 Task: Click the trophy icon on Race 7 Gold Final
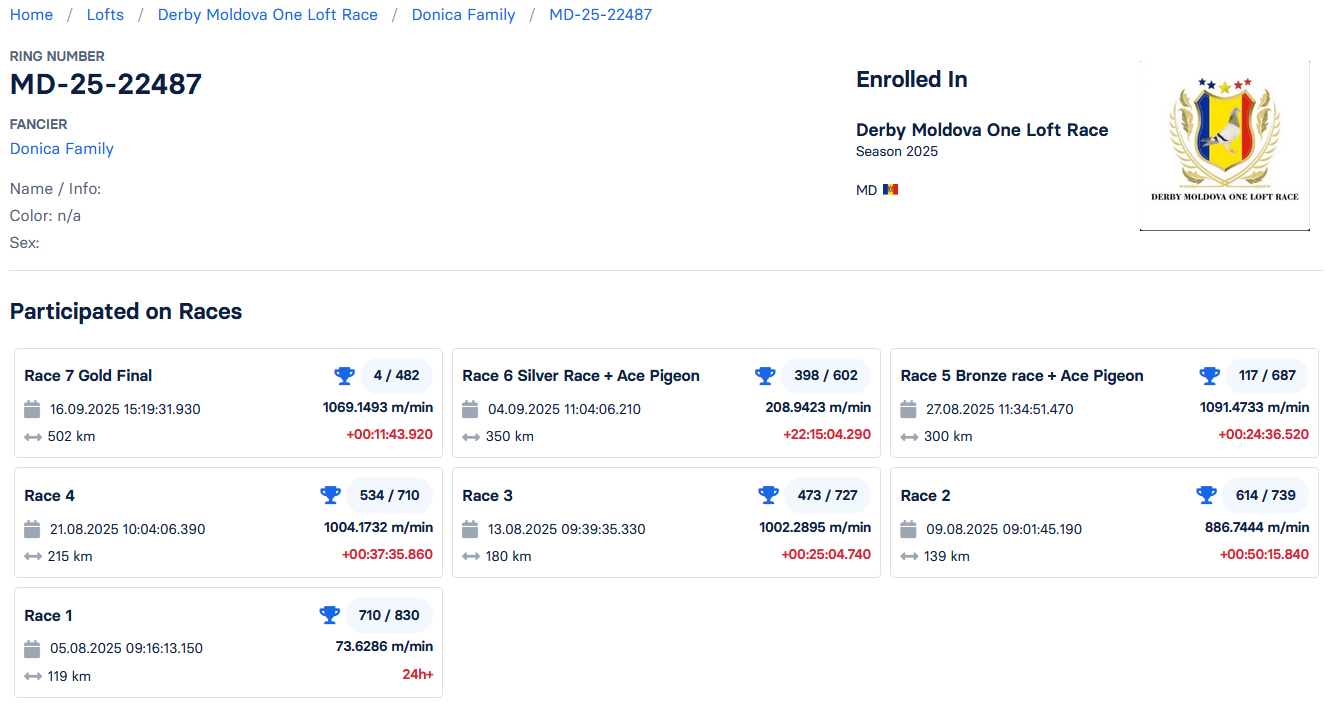(x=344, y=376)
